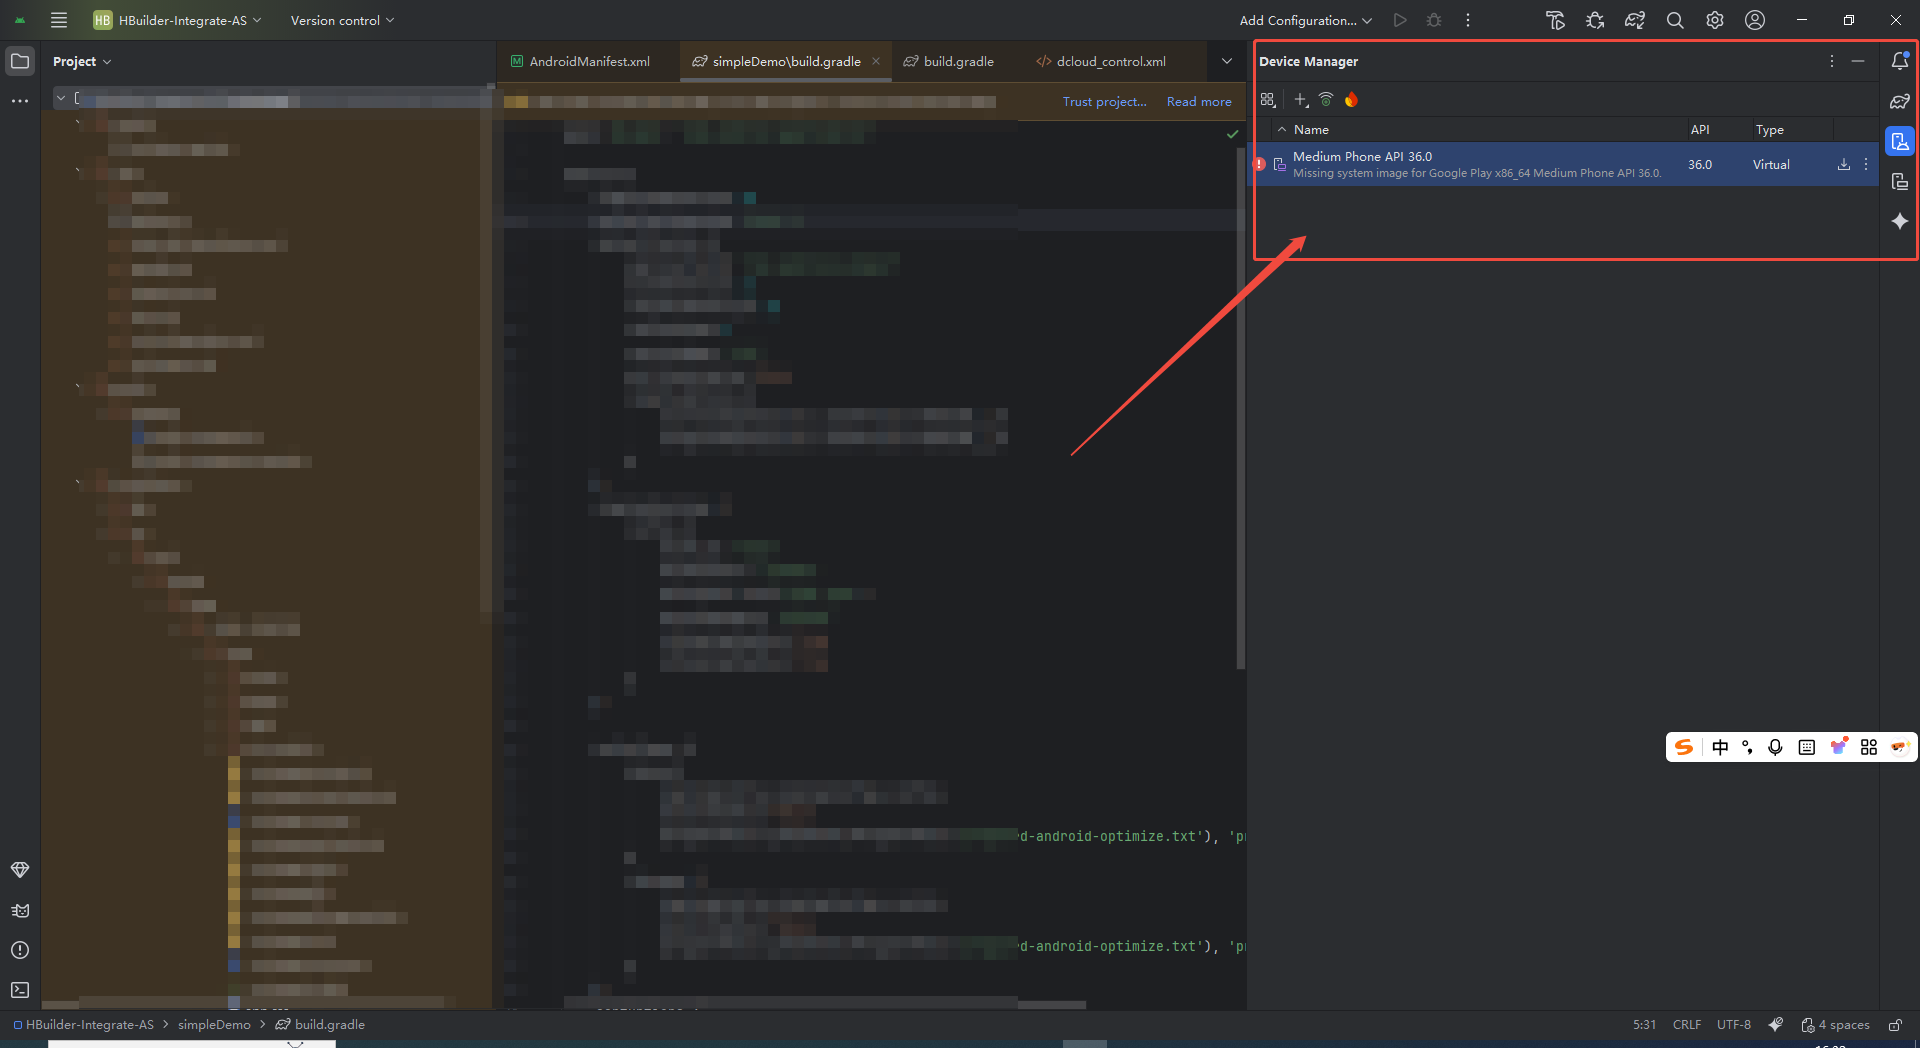Screen dimensions: 1920x1048
Task: Click the Firebase Test Lab flame icon
Action: pyautogui.click(x=1351, y=100)
